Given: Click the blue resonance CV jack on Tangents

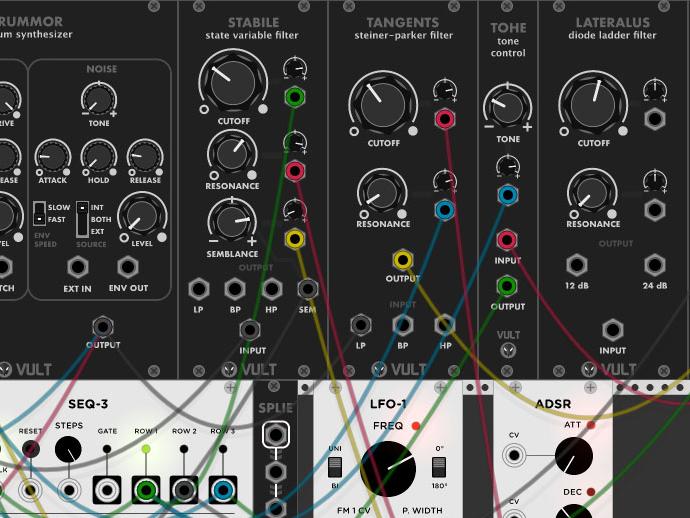Looking at the screenshot, I should tap(444, 210).
